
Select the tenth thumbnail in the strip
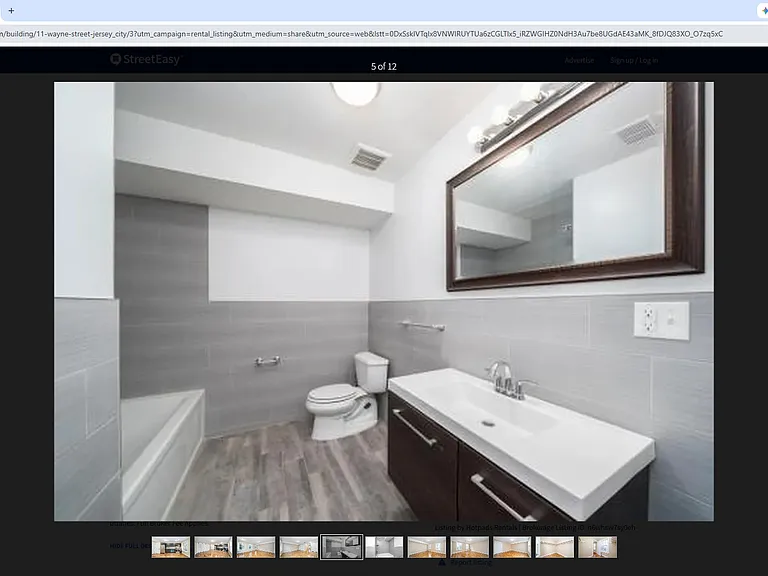click(554, 547)
